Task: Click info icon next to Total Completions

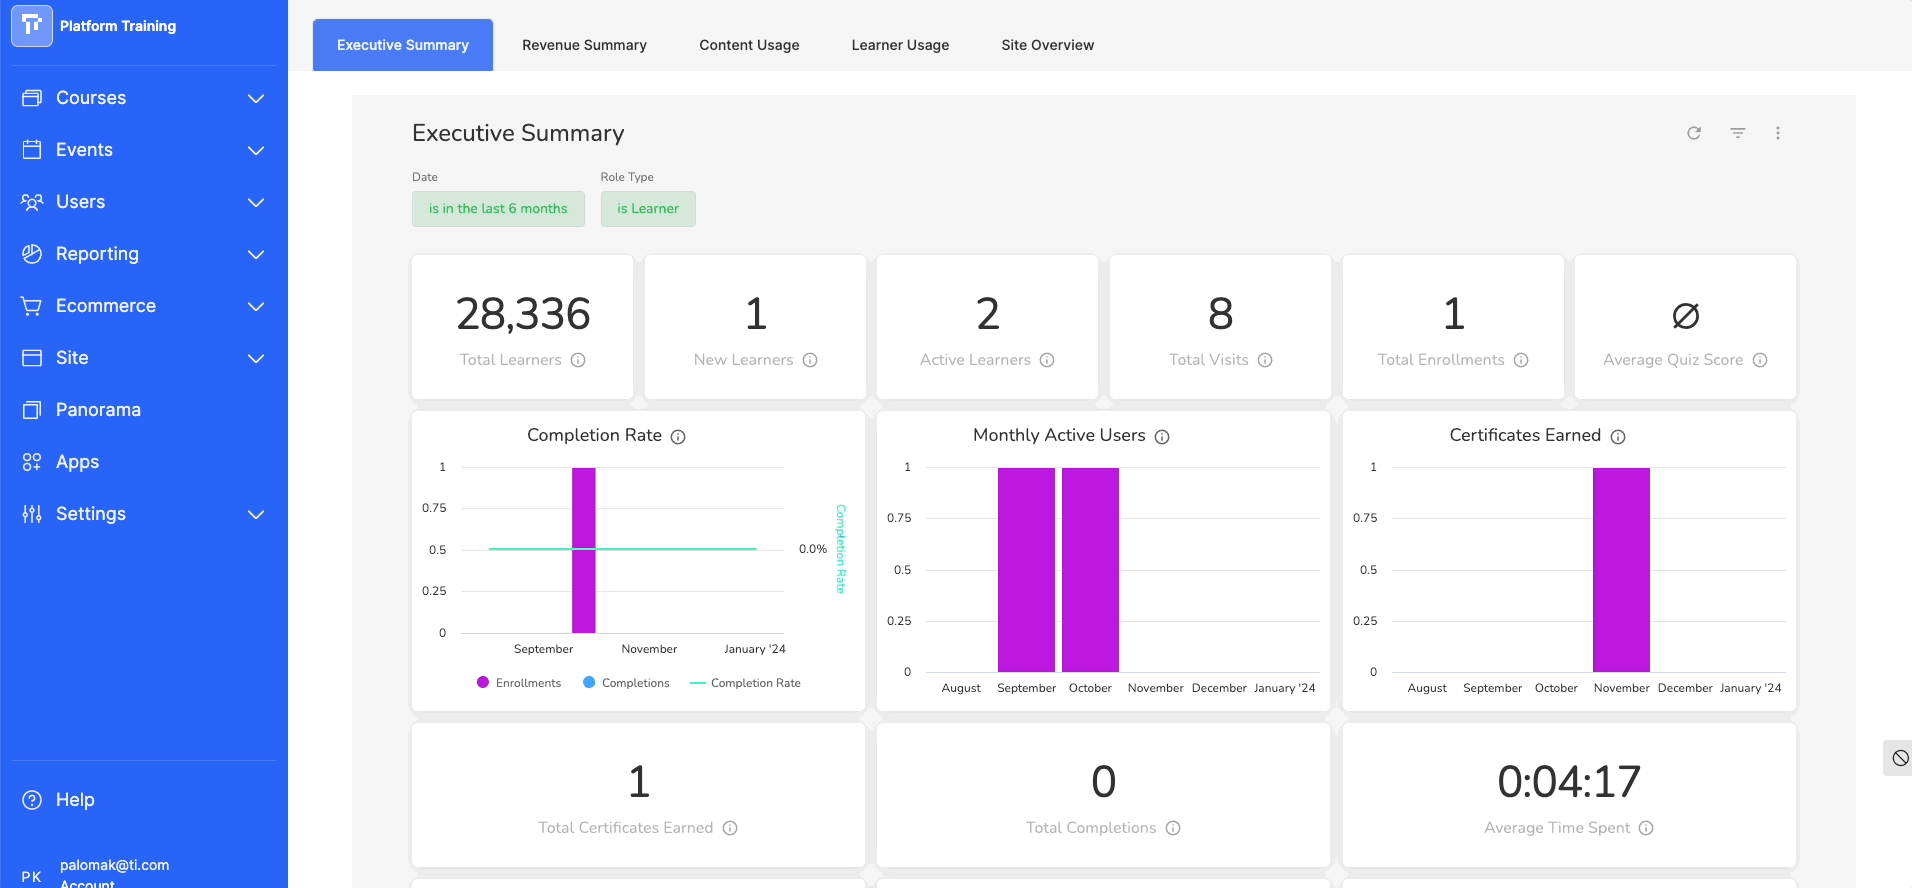Action: tap(1173, 828)
